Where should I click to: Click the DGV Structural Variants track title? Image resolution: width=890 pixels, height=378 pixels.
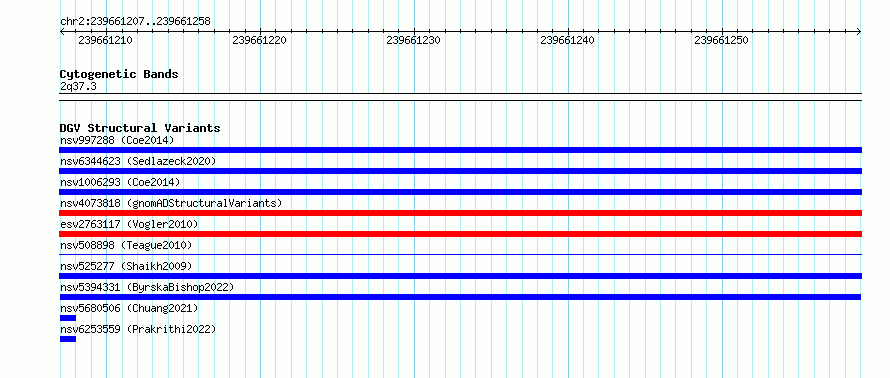(x=140, y=128)
